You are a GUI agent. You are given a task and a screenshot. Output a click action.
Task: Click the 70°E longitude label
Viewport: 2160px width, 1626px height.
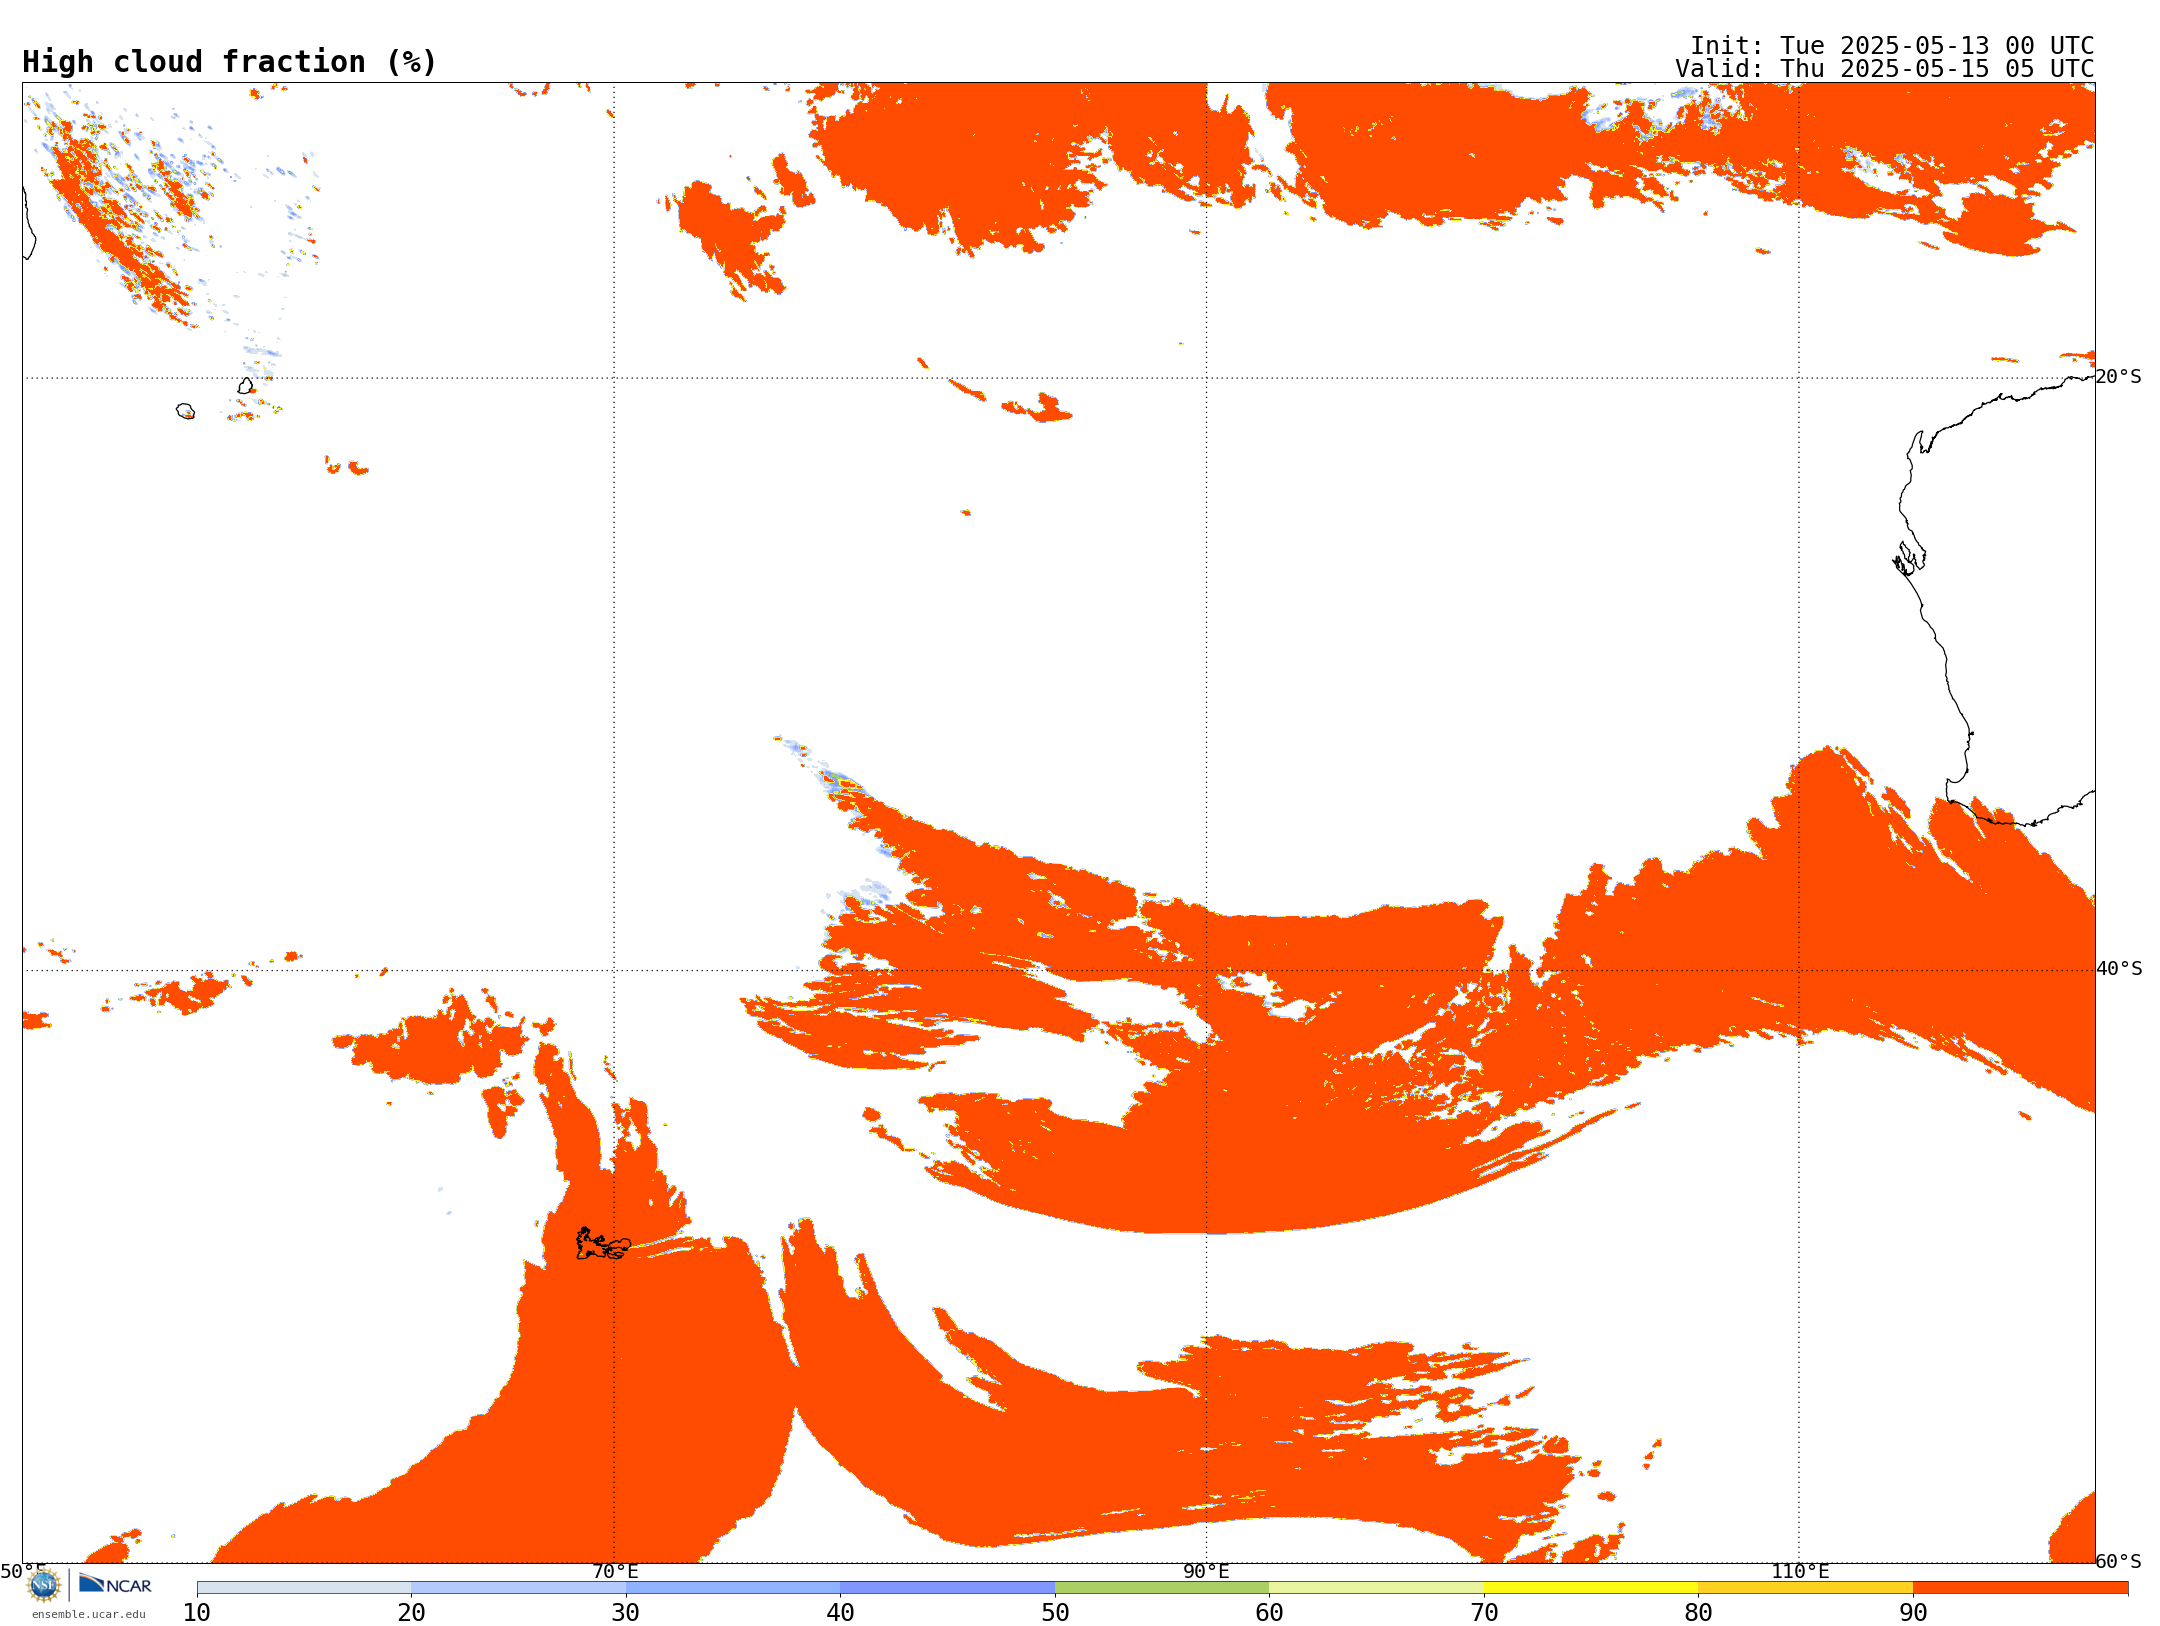[615, 1572]
